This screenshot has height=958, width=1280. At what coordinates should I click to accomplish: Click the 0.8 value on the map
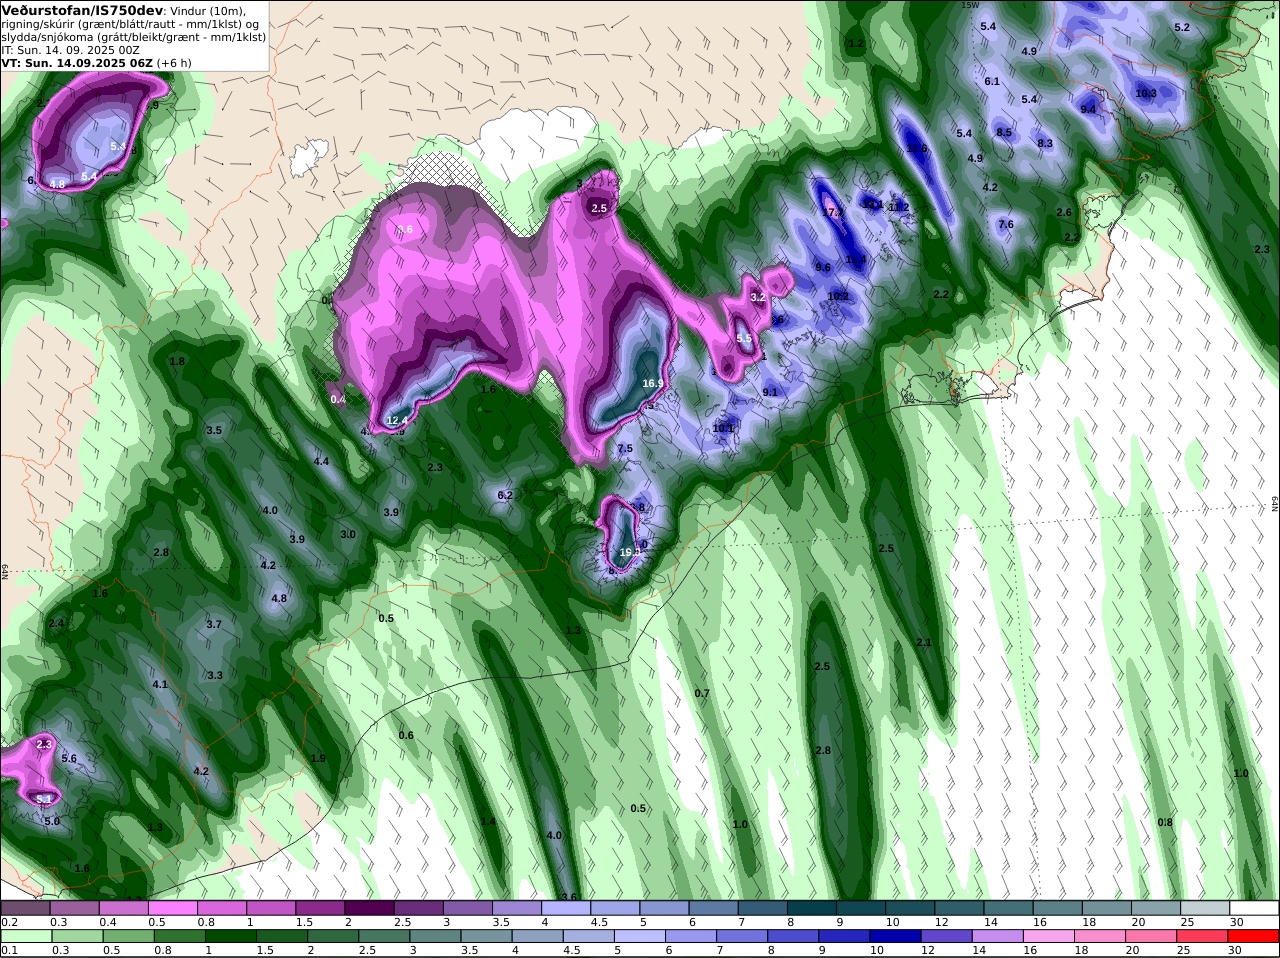[1165, 823]
